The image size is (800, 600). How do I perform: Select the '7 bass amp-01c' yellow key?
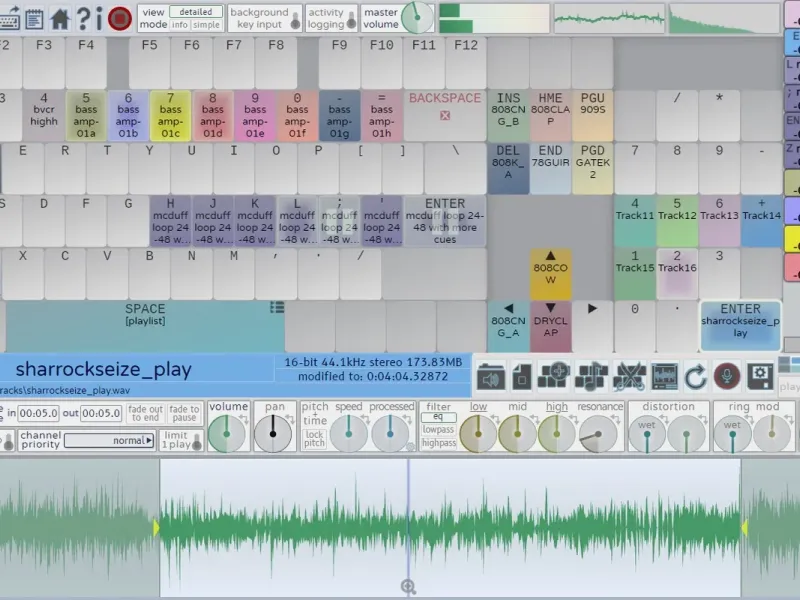tap(170, 116)
